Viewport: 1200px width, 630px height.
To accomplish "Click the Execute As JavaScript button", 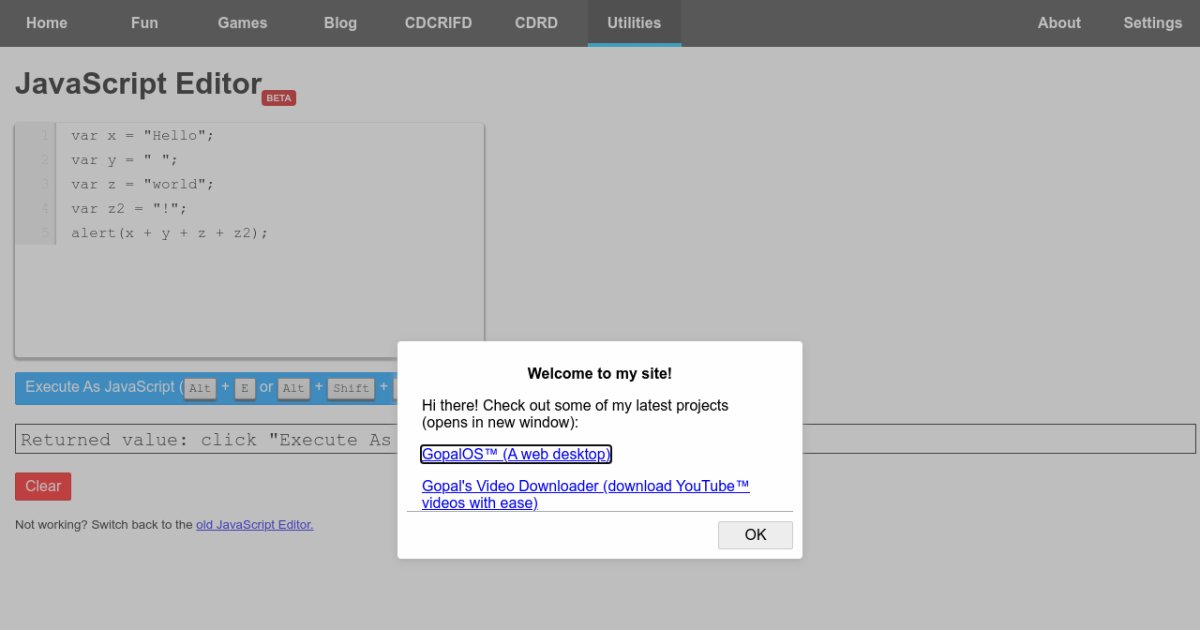I will (205, 388).
